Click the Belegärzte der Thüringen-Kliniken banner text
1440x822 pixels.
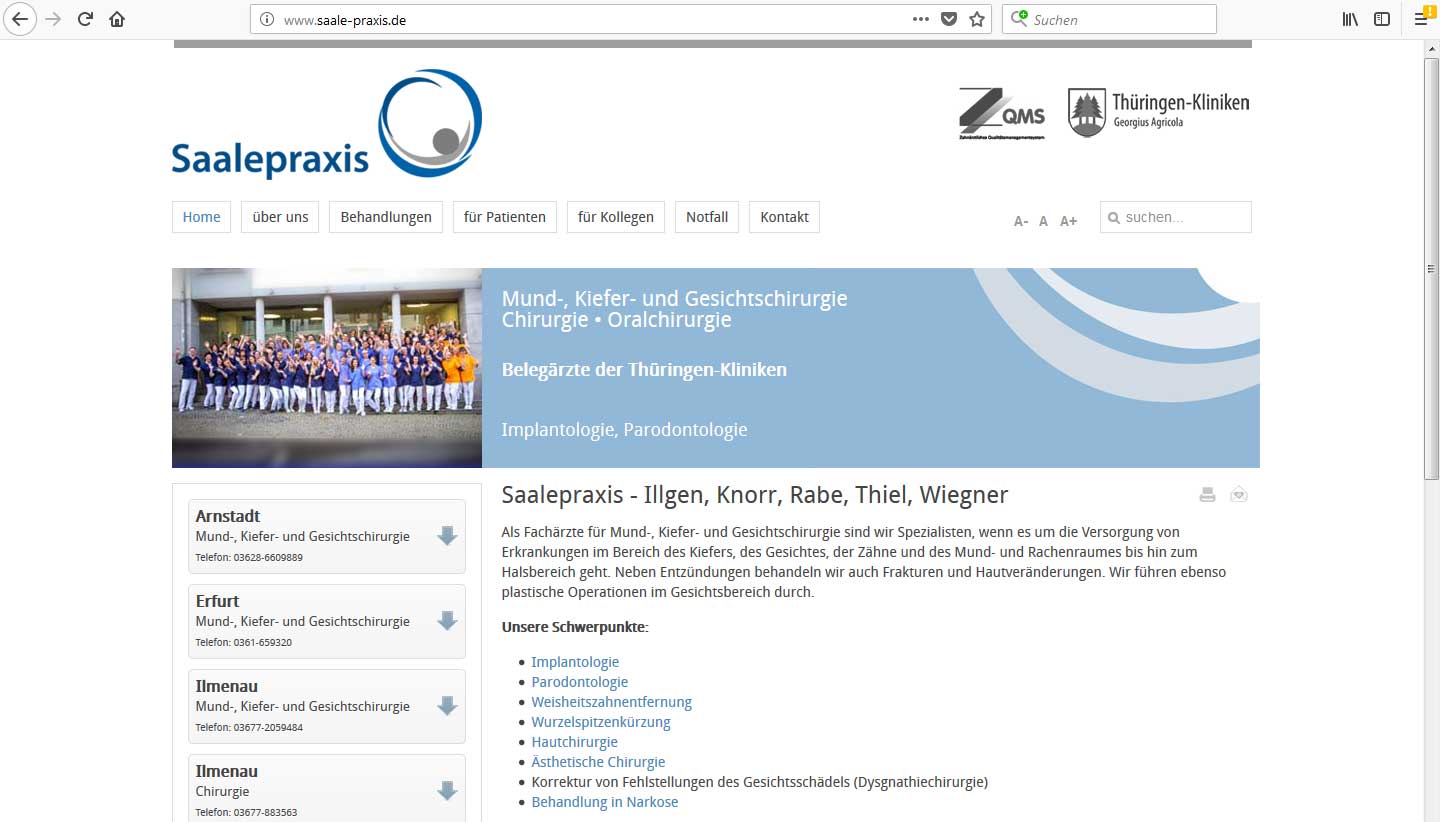644,370
